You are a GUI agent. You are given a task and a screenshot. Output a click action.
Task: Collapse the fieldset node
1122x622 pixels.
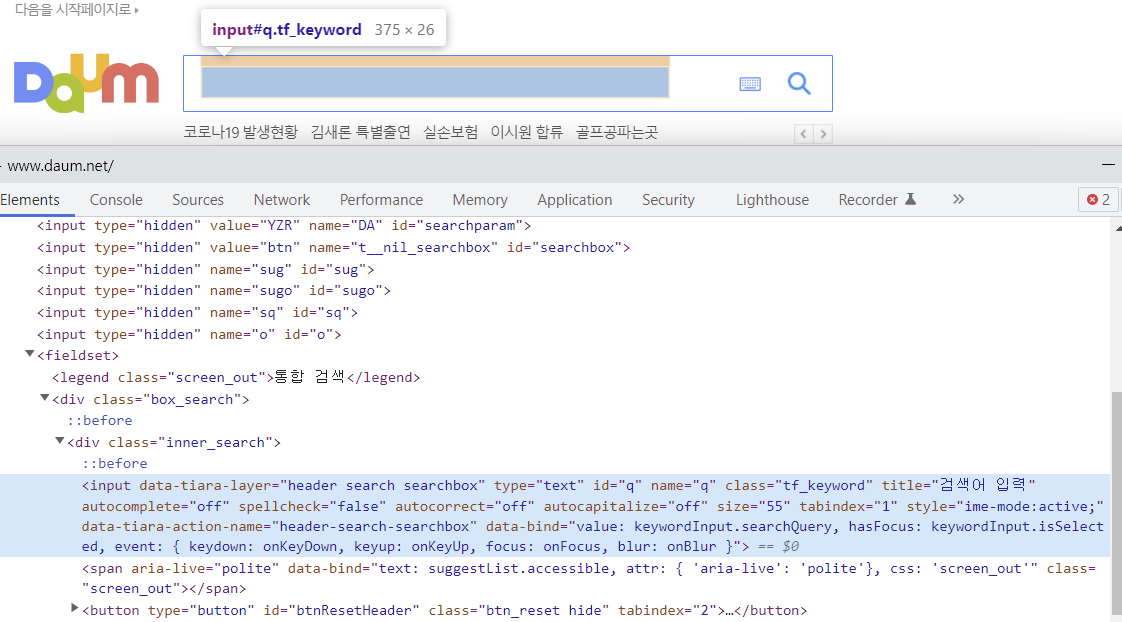(29, 354)
